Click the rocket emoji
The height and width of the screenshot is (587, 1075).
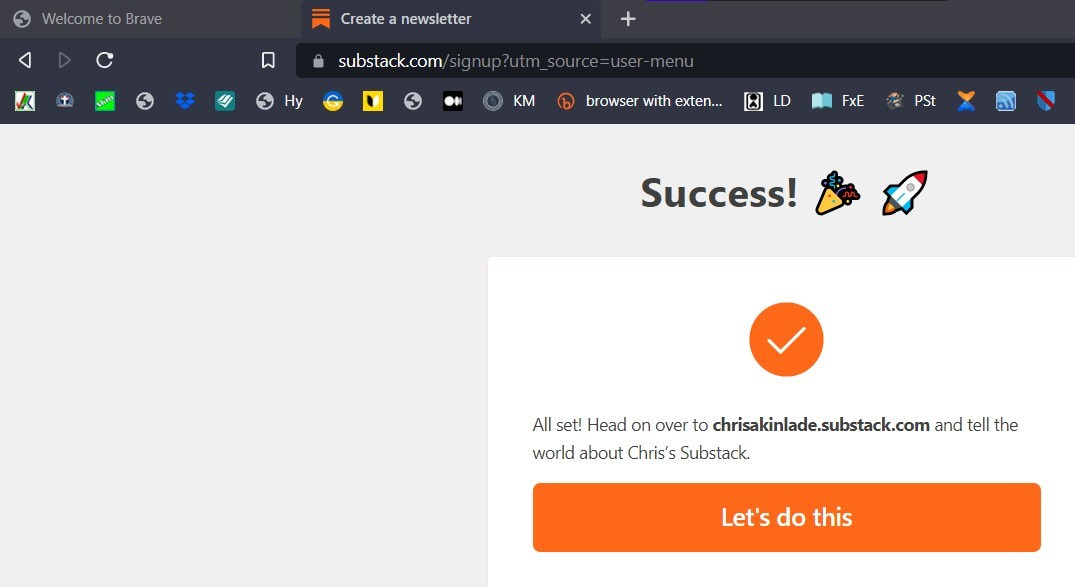coord(905,193)
